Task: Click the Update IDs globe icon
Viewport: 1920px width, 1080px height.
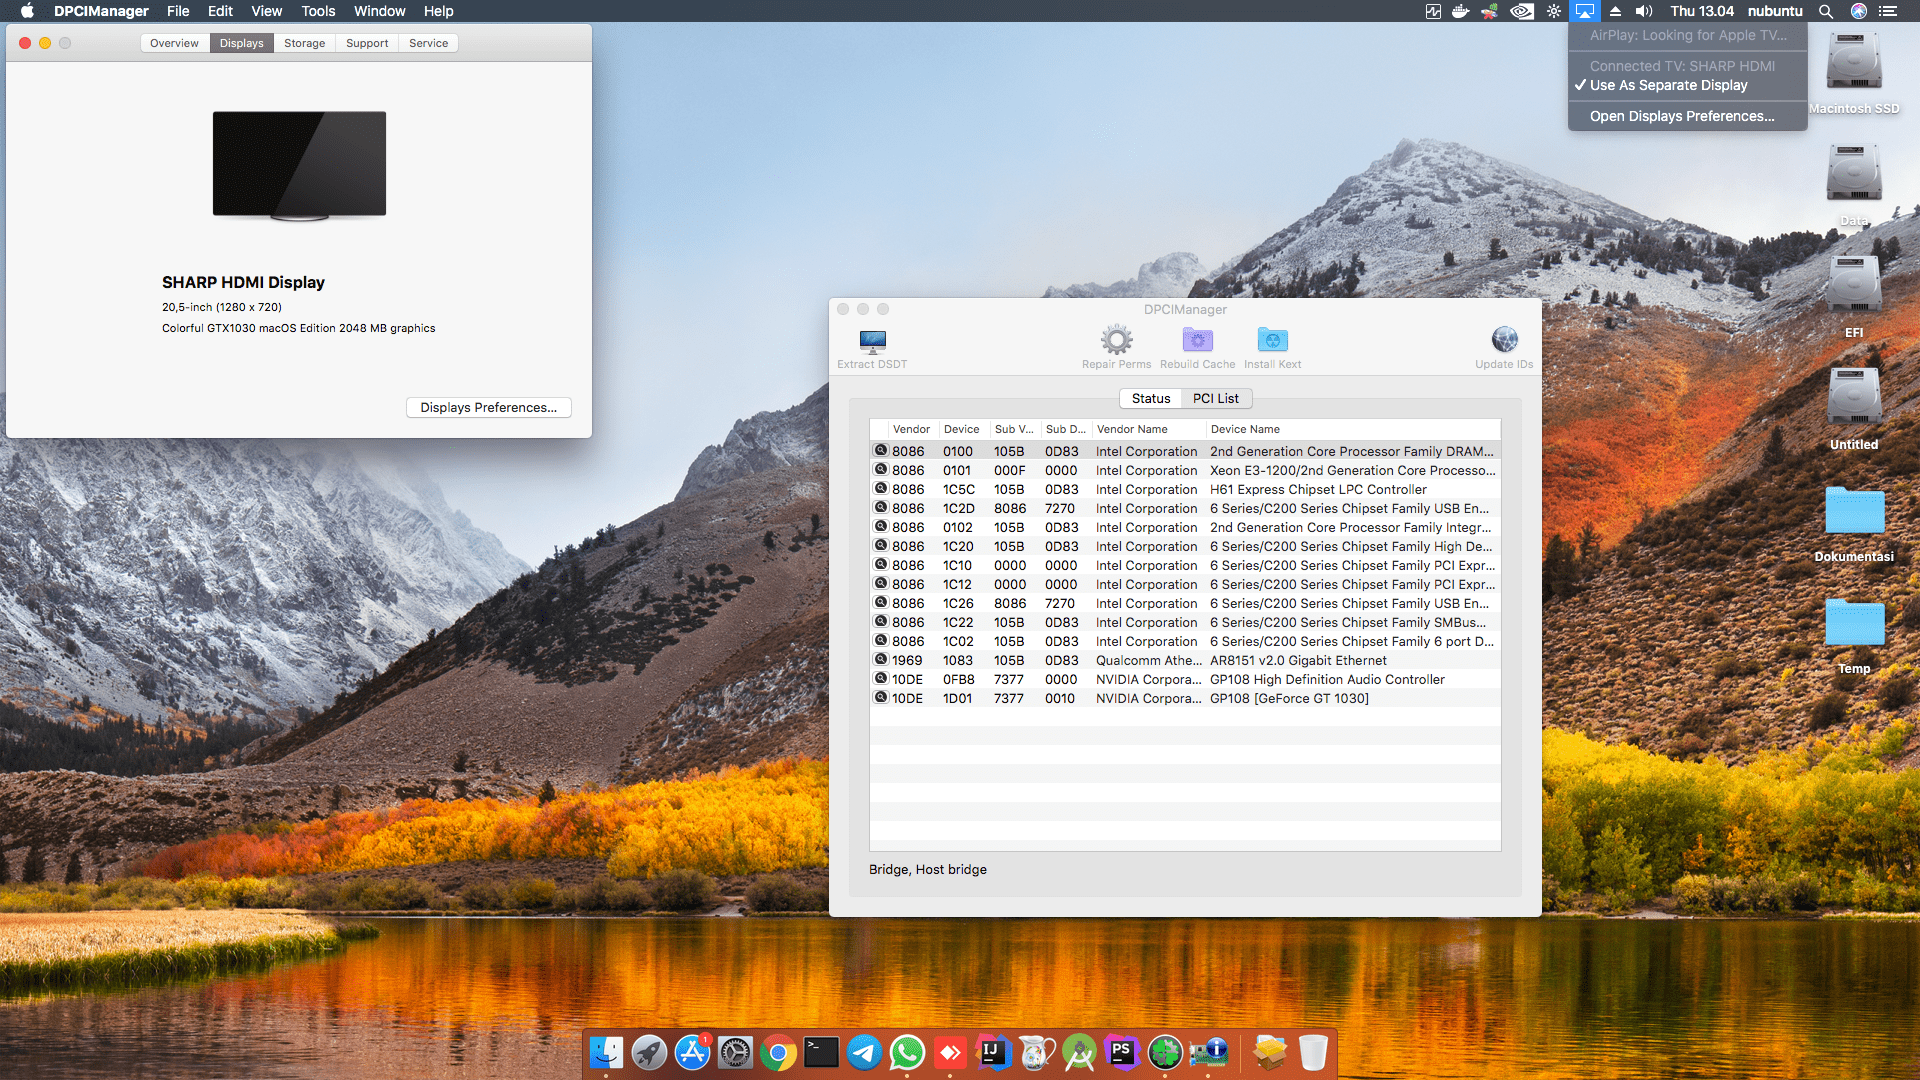Action: [x=1504, y=341]
